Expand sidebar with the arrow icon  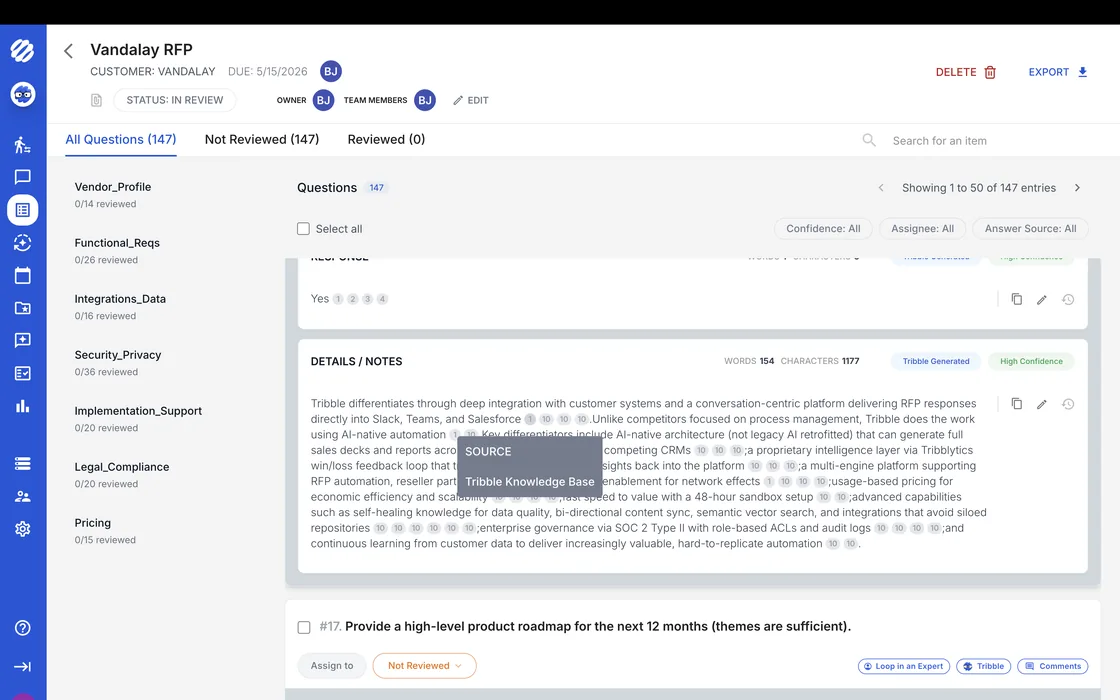tap(22, 666)
